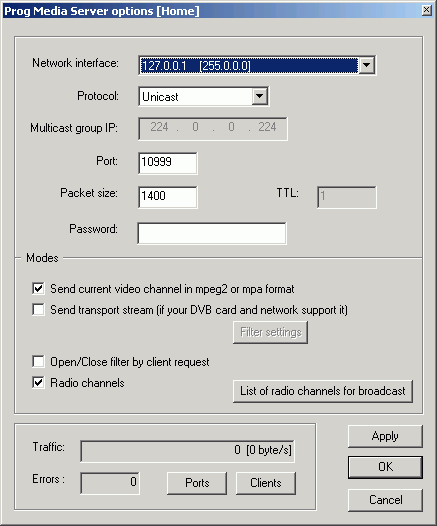Screen dimensions: 437x526
Task: Open the Clients list button
Action: 266,483
